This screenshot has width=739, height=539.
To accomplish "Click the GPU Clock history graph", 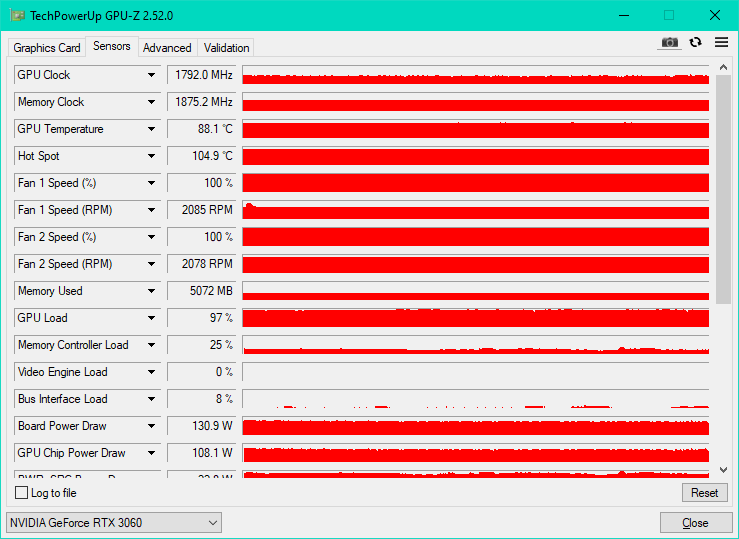I will pyautogui.click(x=476, y=75).
